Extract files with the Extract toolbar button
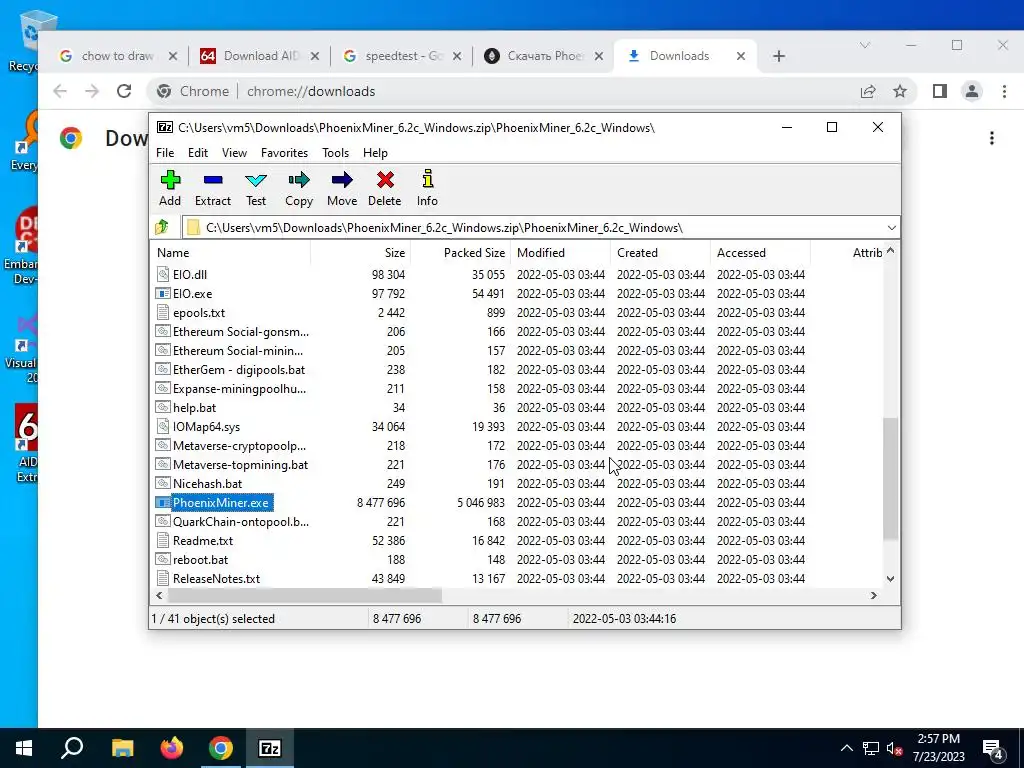 tap(213, 188)
